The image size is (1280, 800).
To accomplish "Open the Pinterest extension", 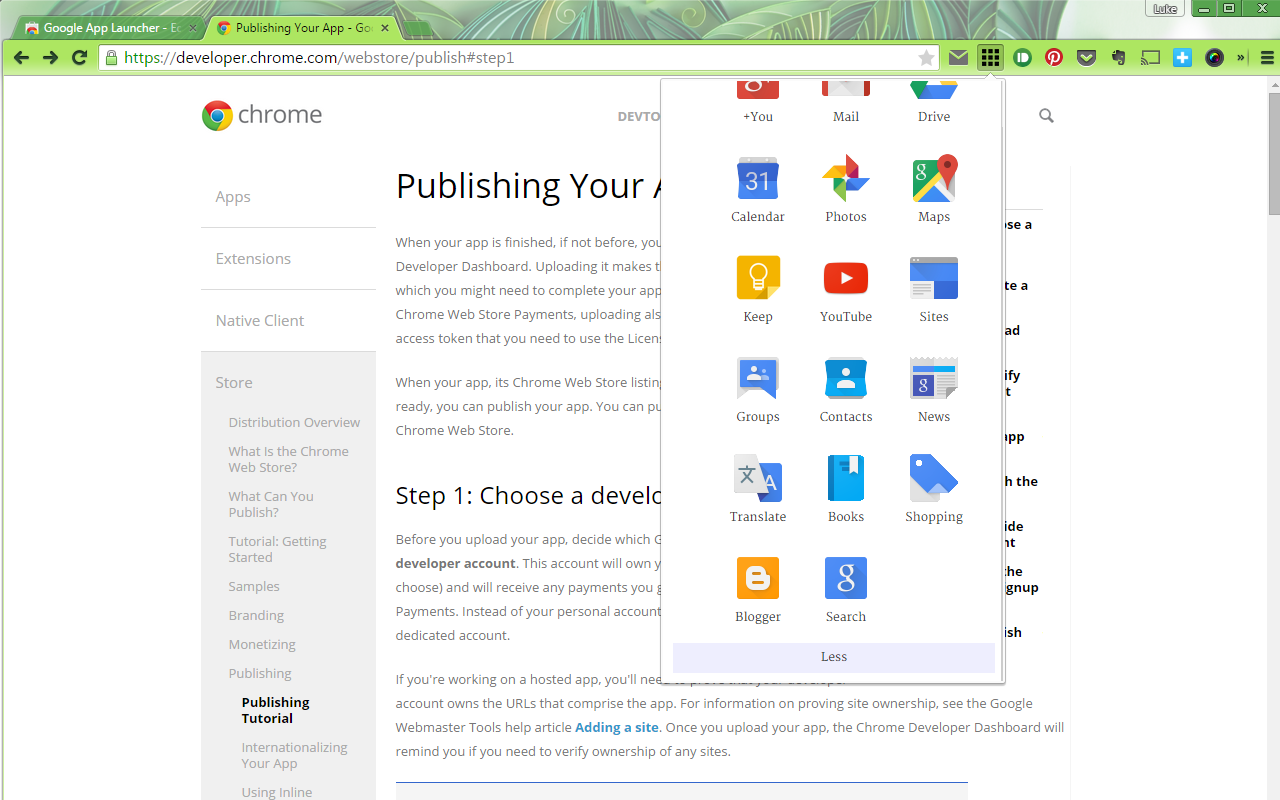I will pos(1054,57).
